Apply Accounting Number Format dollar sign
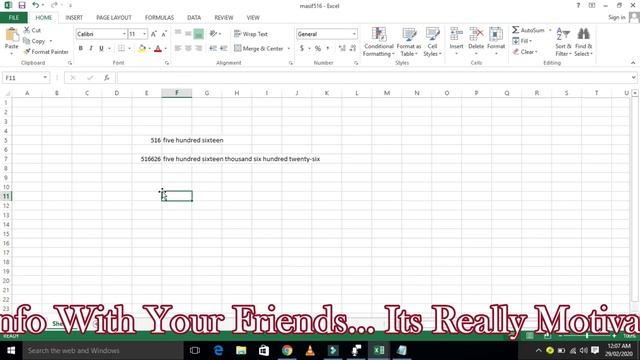The width and height of the screenshot is (640, 360). pos(302,48)
